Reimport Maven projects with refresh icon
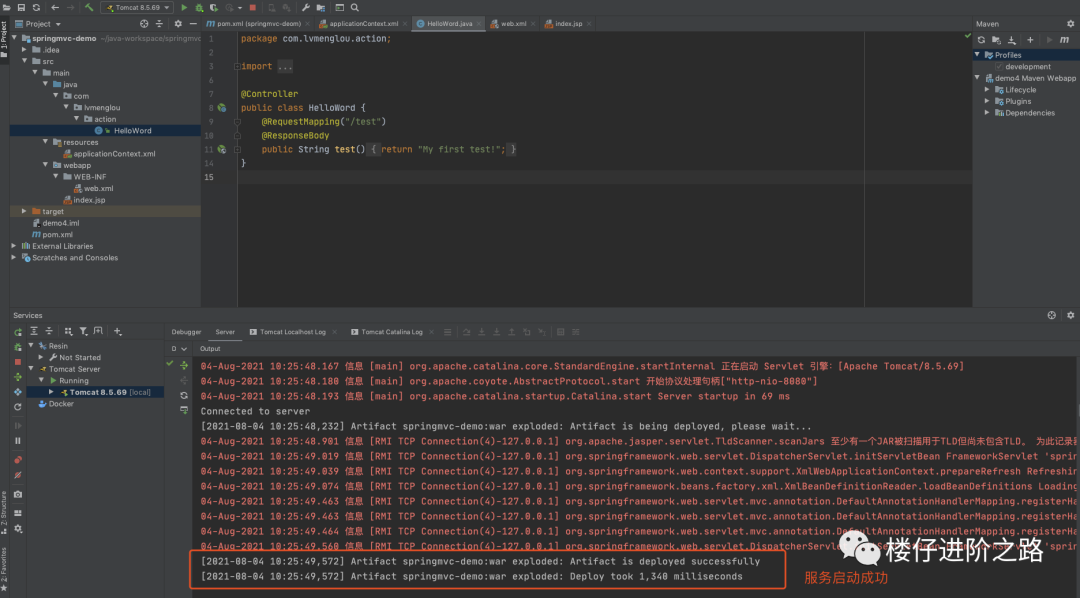Image resolution: width=1080 pixels, height=598 pixels. [x=982, y=40]
